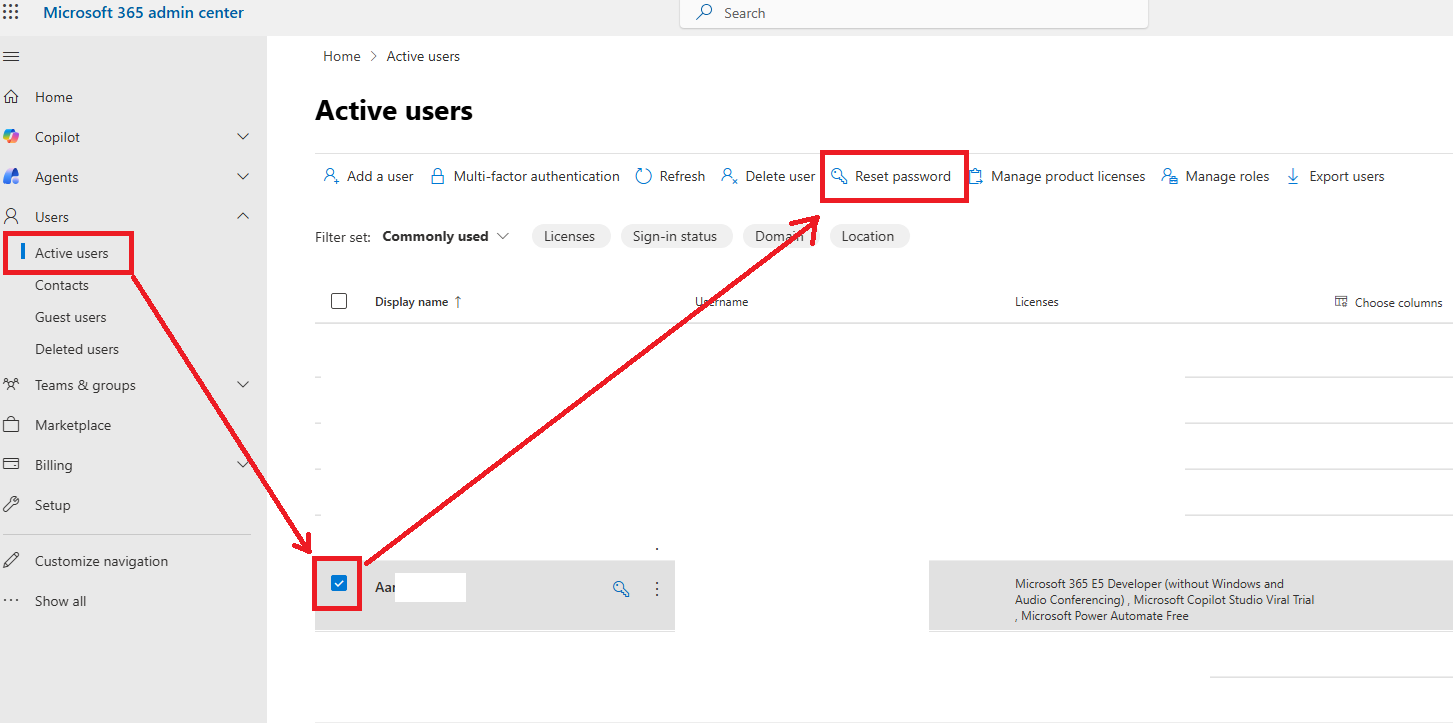The height and width of the screenshot is (723, 1453).
Task: Click the Add a user button label
Action: pyautogui.click(x=380, y=176)
